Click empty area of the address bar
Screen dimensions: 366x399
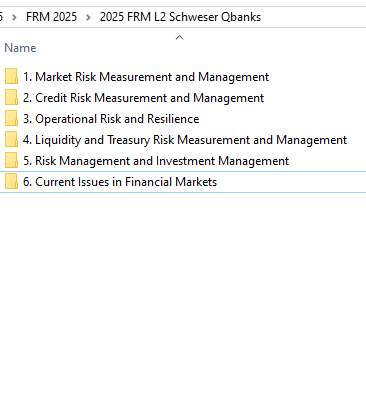coord(313,17)
